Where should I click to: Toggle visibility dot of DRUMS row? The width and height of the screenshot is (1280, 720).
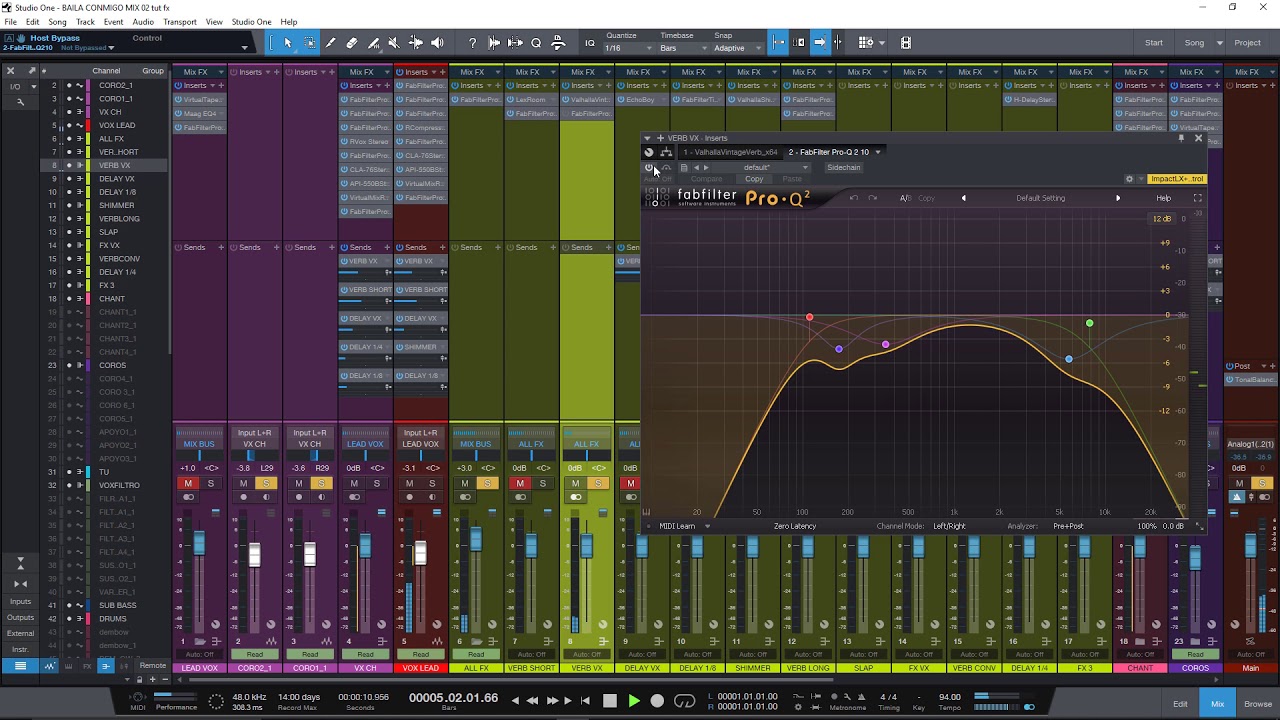coord(69,619)
